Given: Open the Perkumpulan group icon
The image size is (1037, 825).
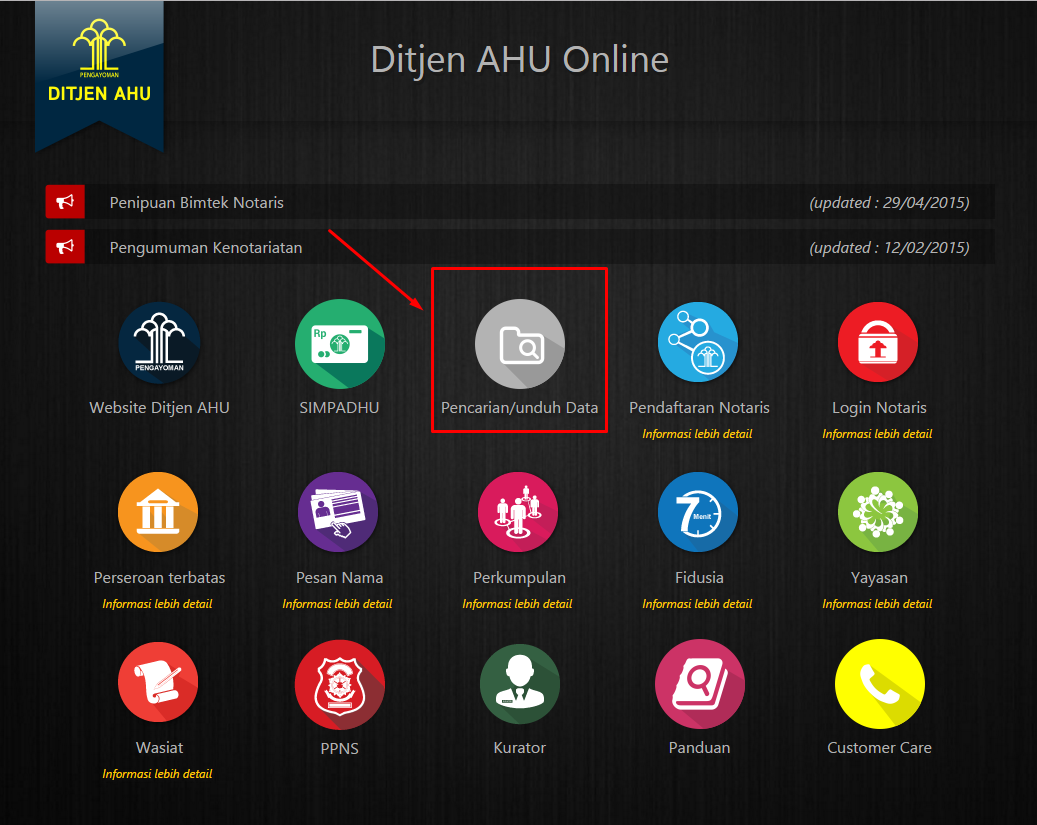Looking at the screenshot, I should (x=518, y=512).
